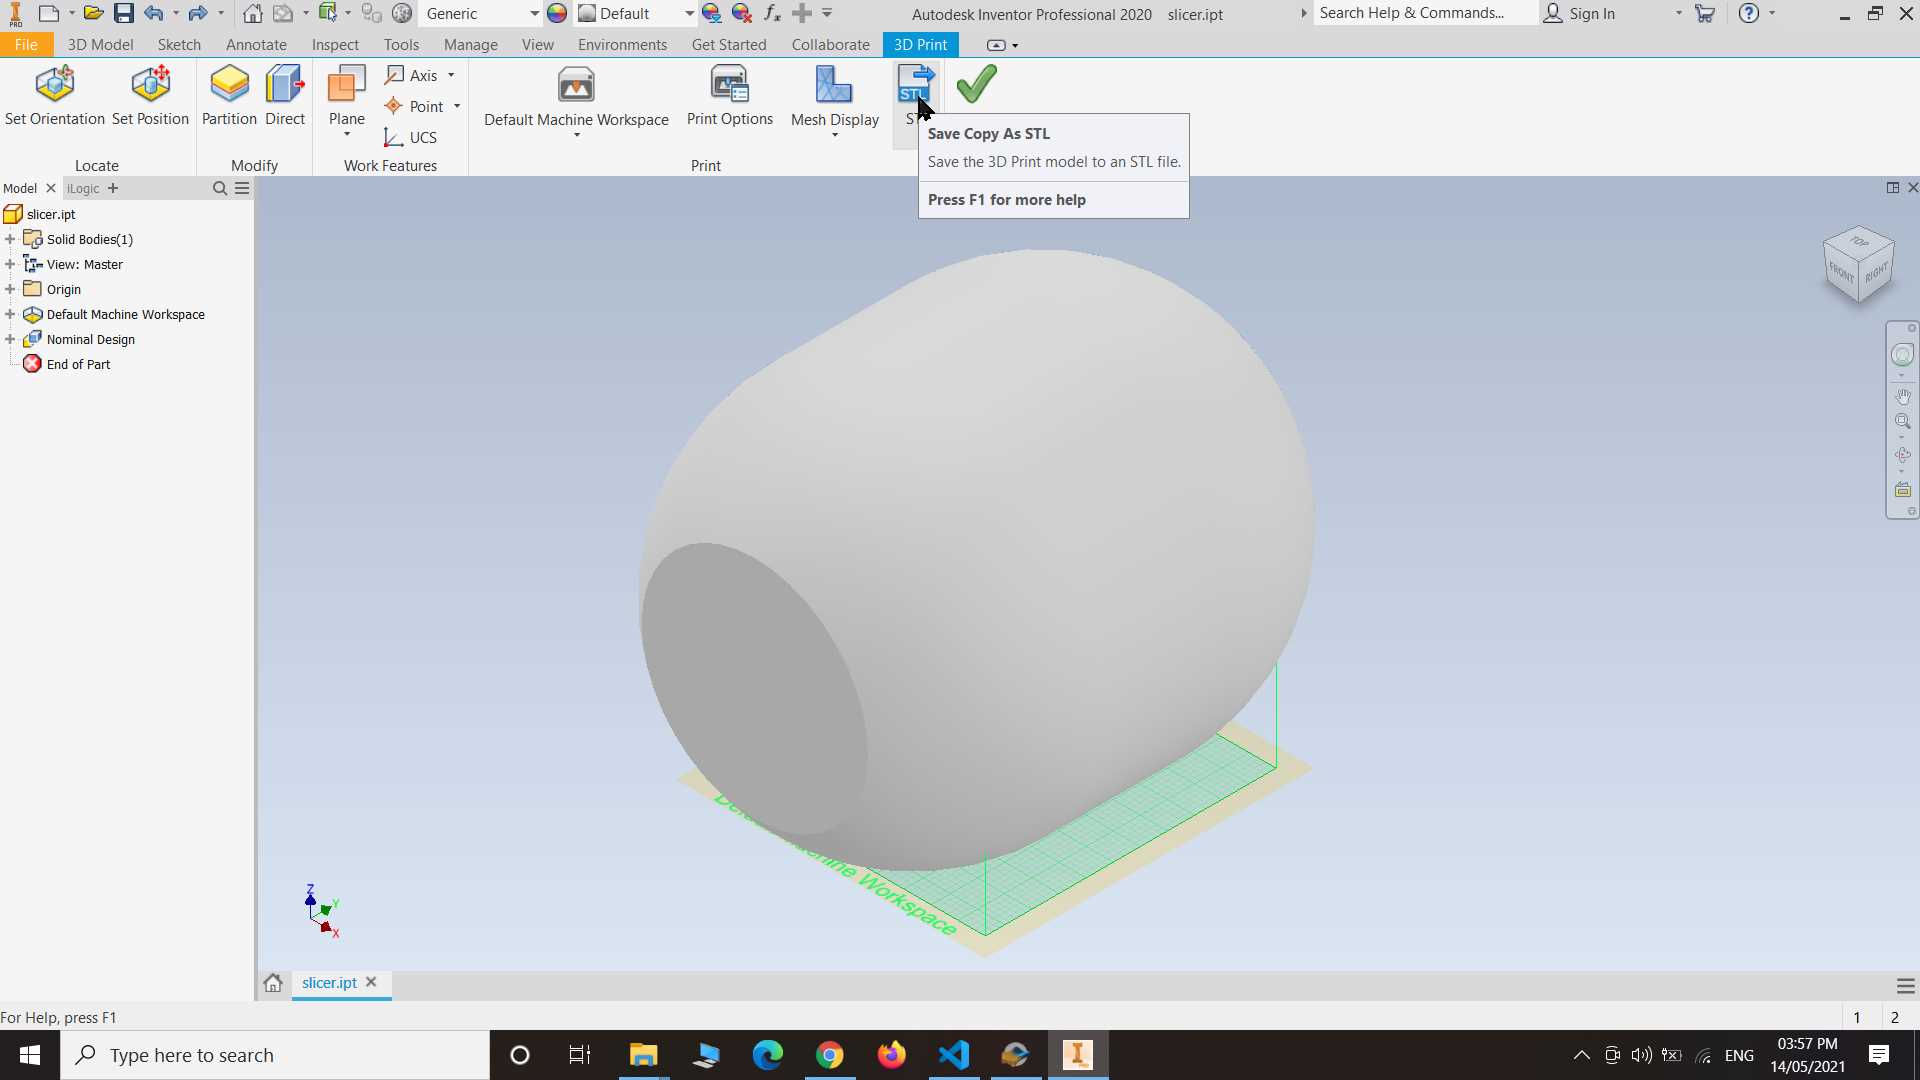Image resolution: width=1920 pixels, height=1080 pixels.
Task: Open the Axis dropdown arrow
Action: click(451, 75)
